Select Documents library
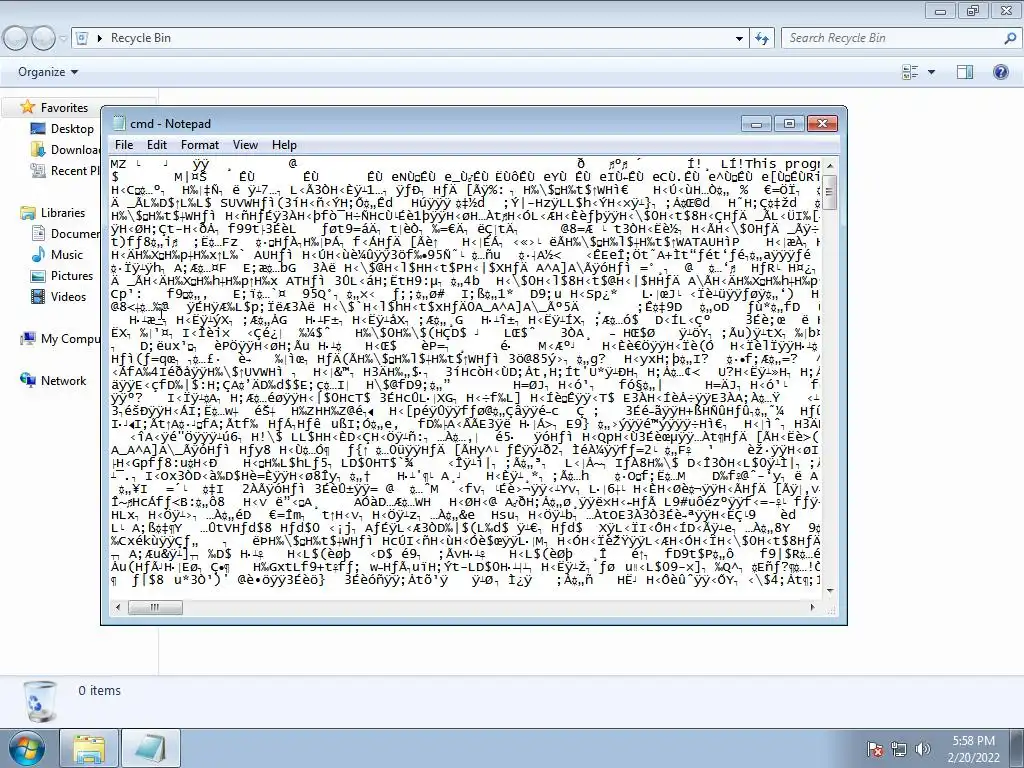The width and height of the screenshot is (1024, 768). pos(75,234)
